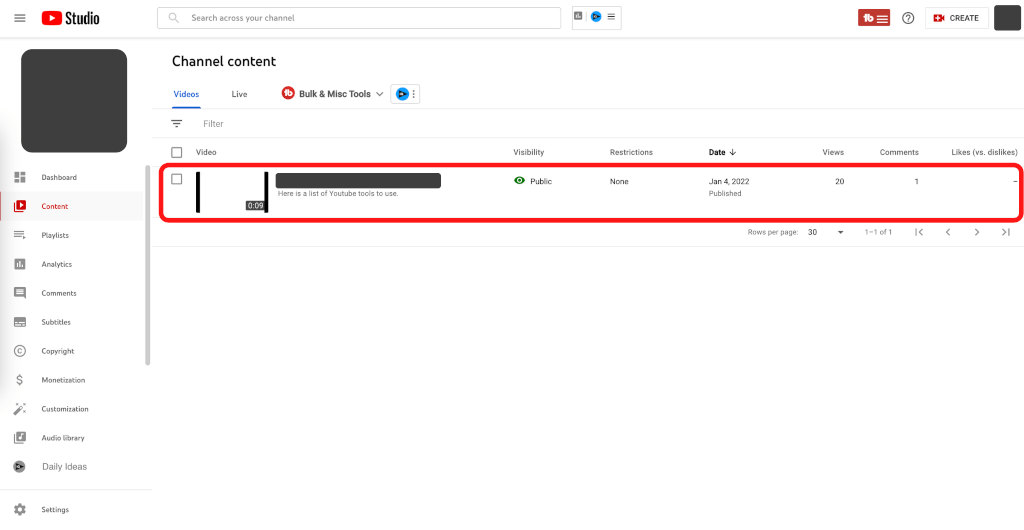Open Playlists in the sidebar menu

[54, 235]
